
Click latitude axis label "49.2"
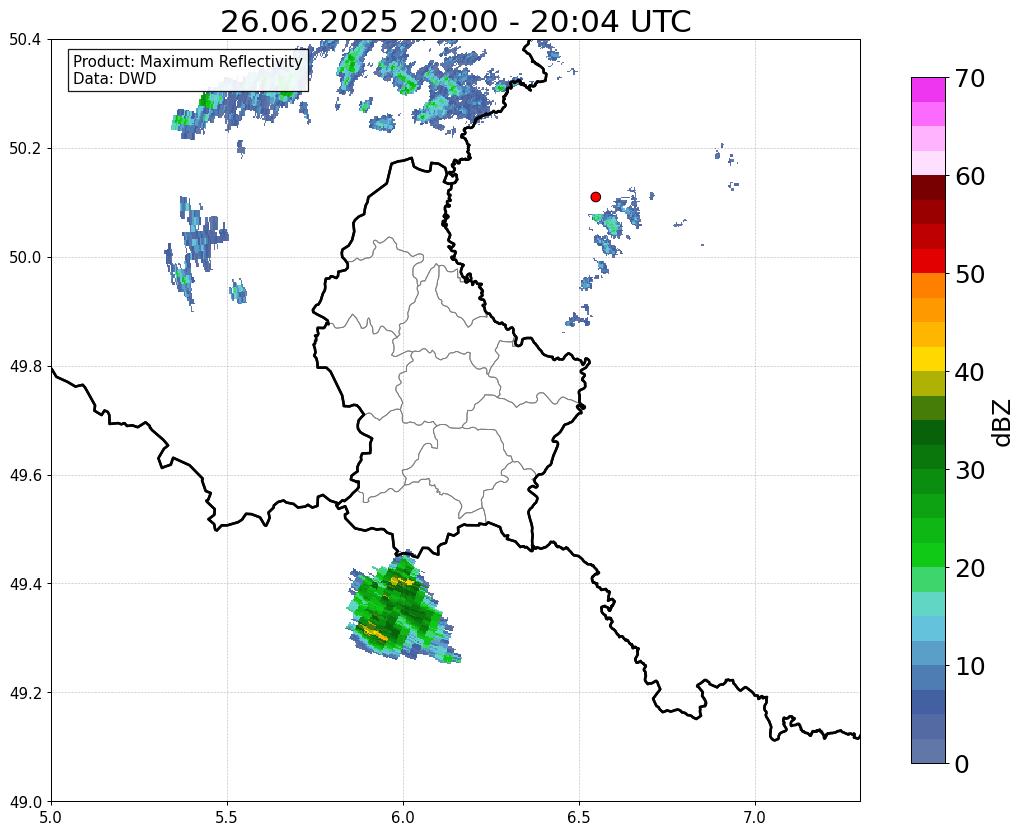(x=25, y=693)
